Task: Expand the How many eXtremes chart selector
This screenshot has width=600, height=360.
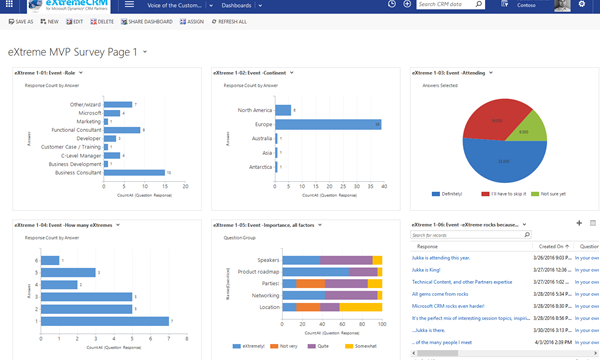Action: tap(118, 225)
